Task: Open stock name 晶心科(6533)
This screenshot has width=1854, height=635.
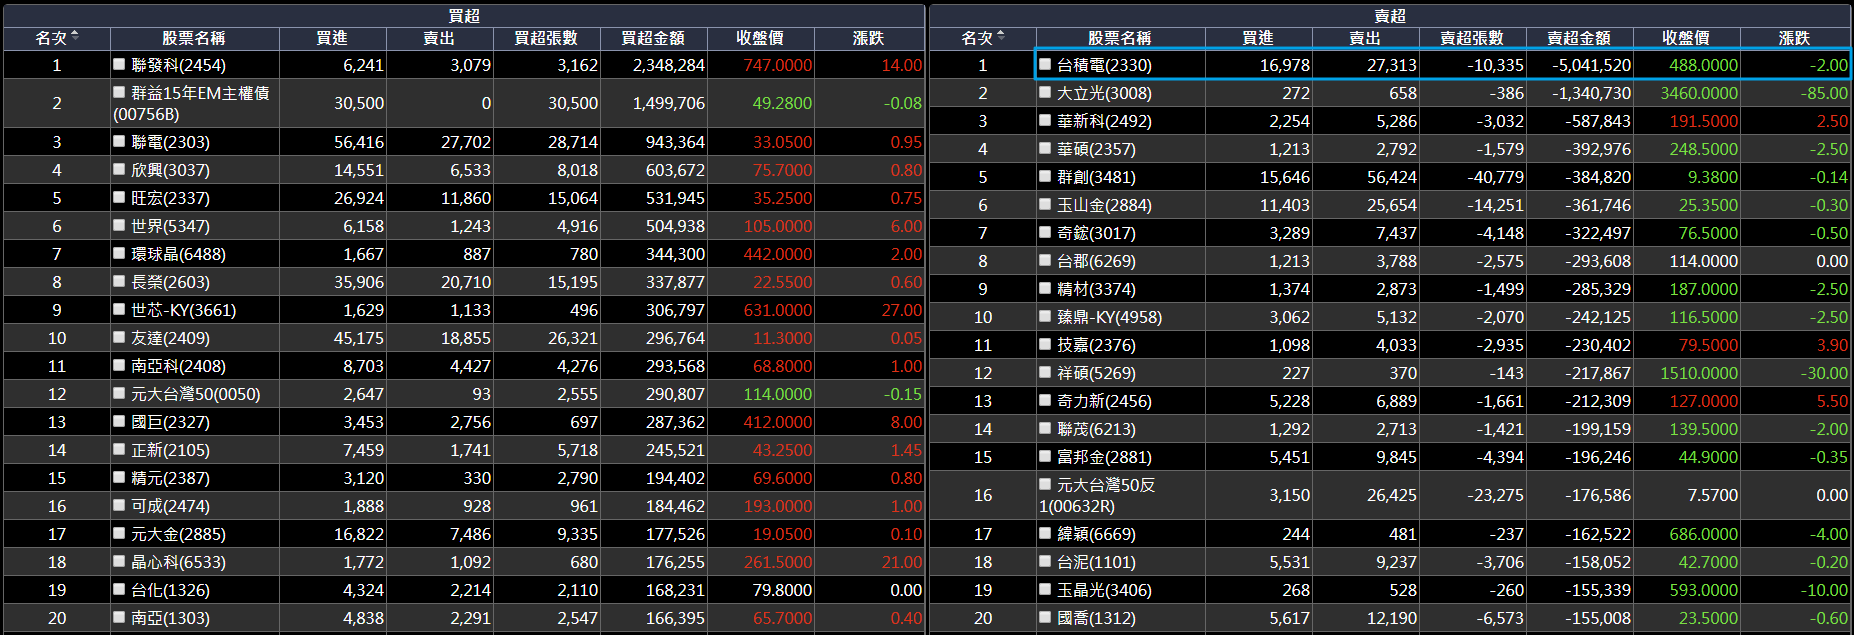Action: coord(178,562)
